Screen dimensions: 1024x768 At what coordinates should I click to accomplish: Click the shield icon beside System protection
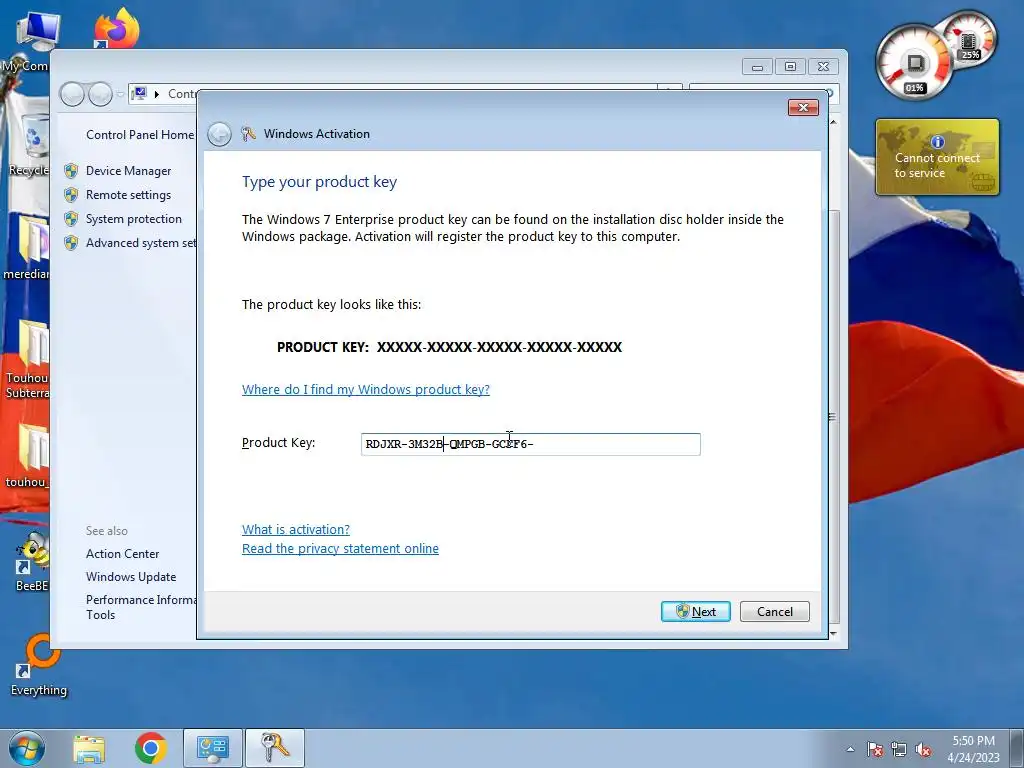(x=71, y=219)
